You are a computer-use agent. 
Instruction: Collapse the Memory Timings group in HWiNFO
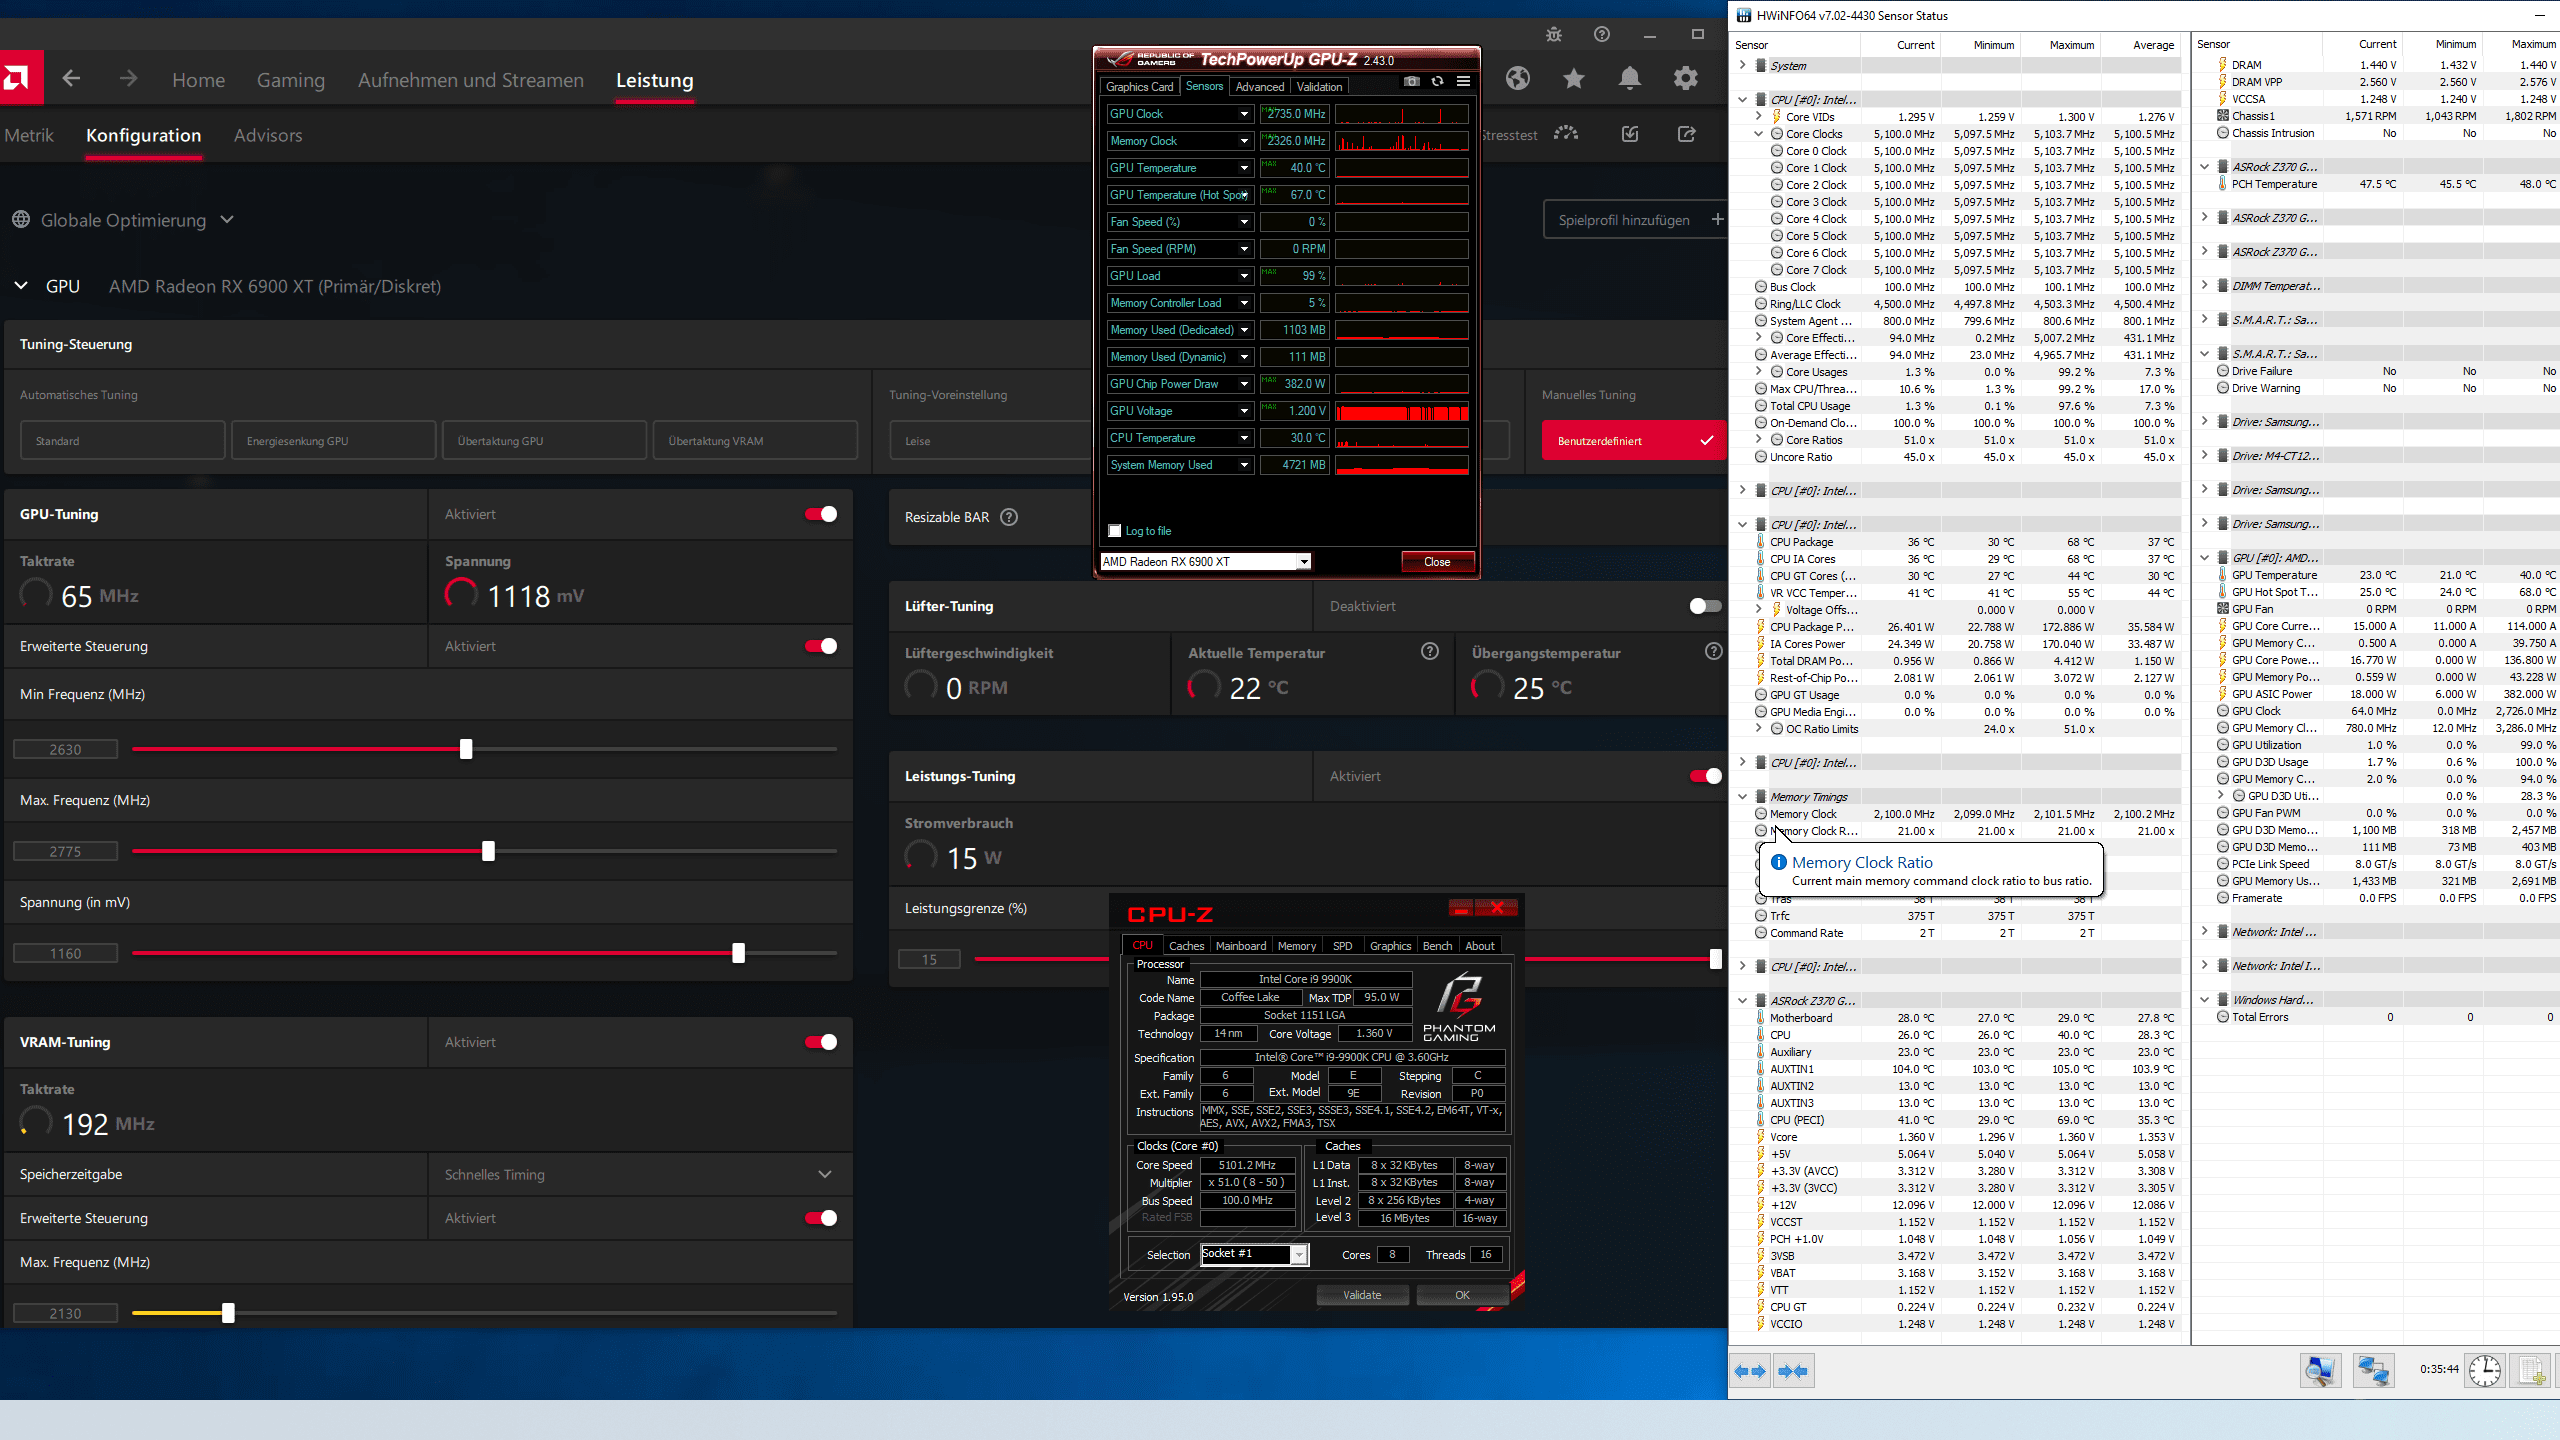tap(1743, 797)
